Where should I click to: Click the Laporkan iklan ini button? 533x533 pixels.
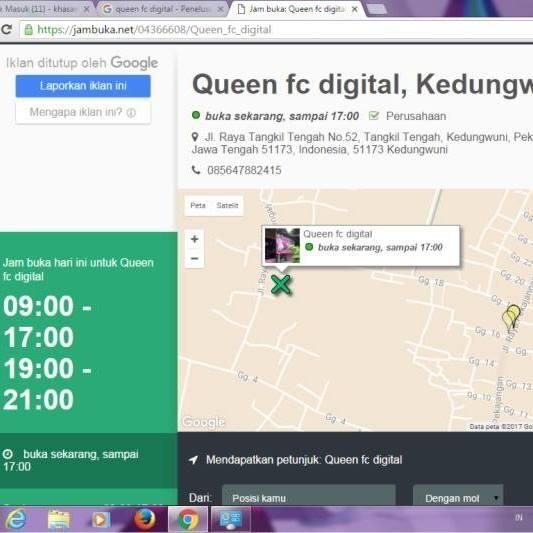click(x=83, y=86)
